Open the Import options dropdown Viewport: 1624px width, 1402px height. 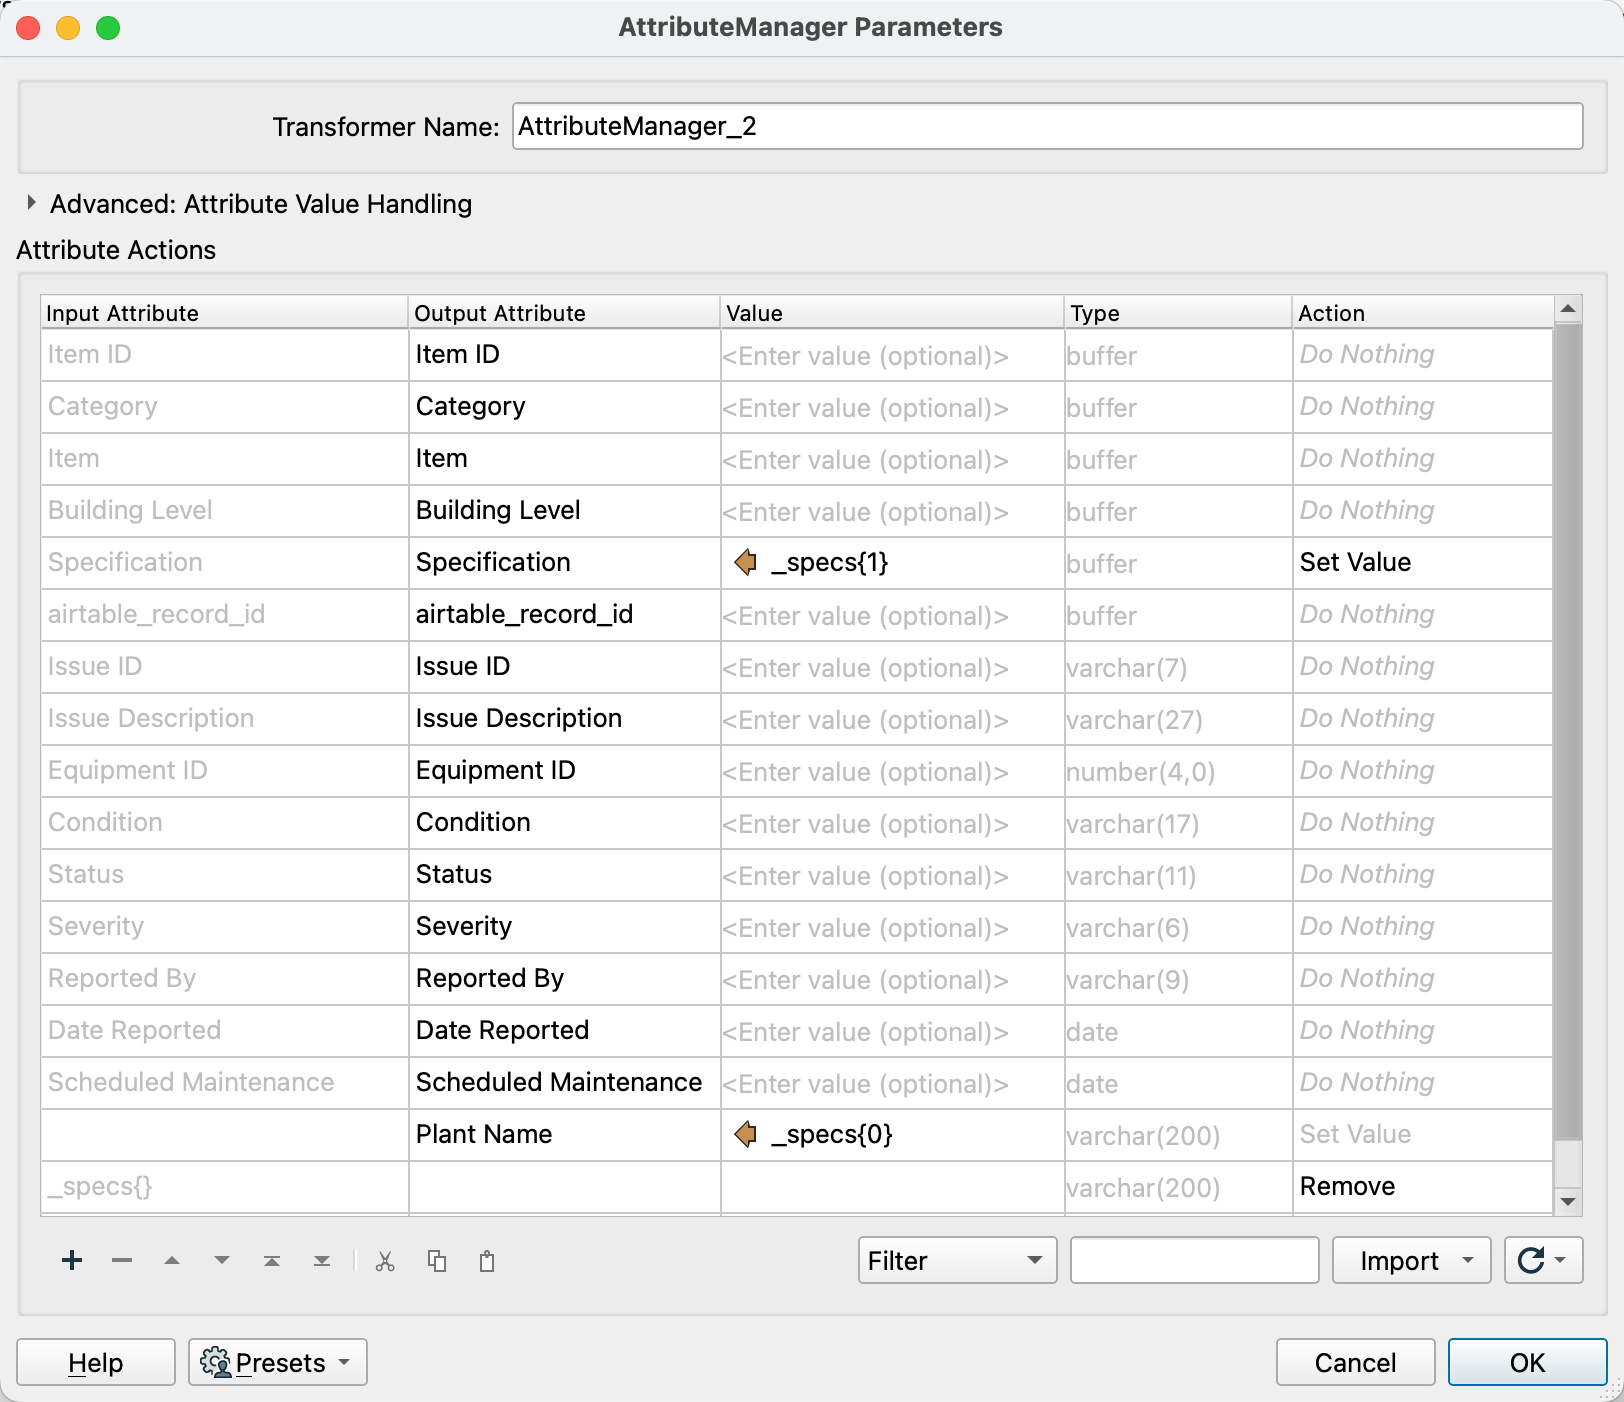[x=1410, y=1260]
